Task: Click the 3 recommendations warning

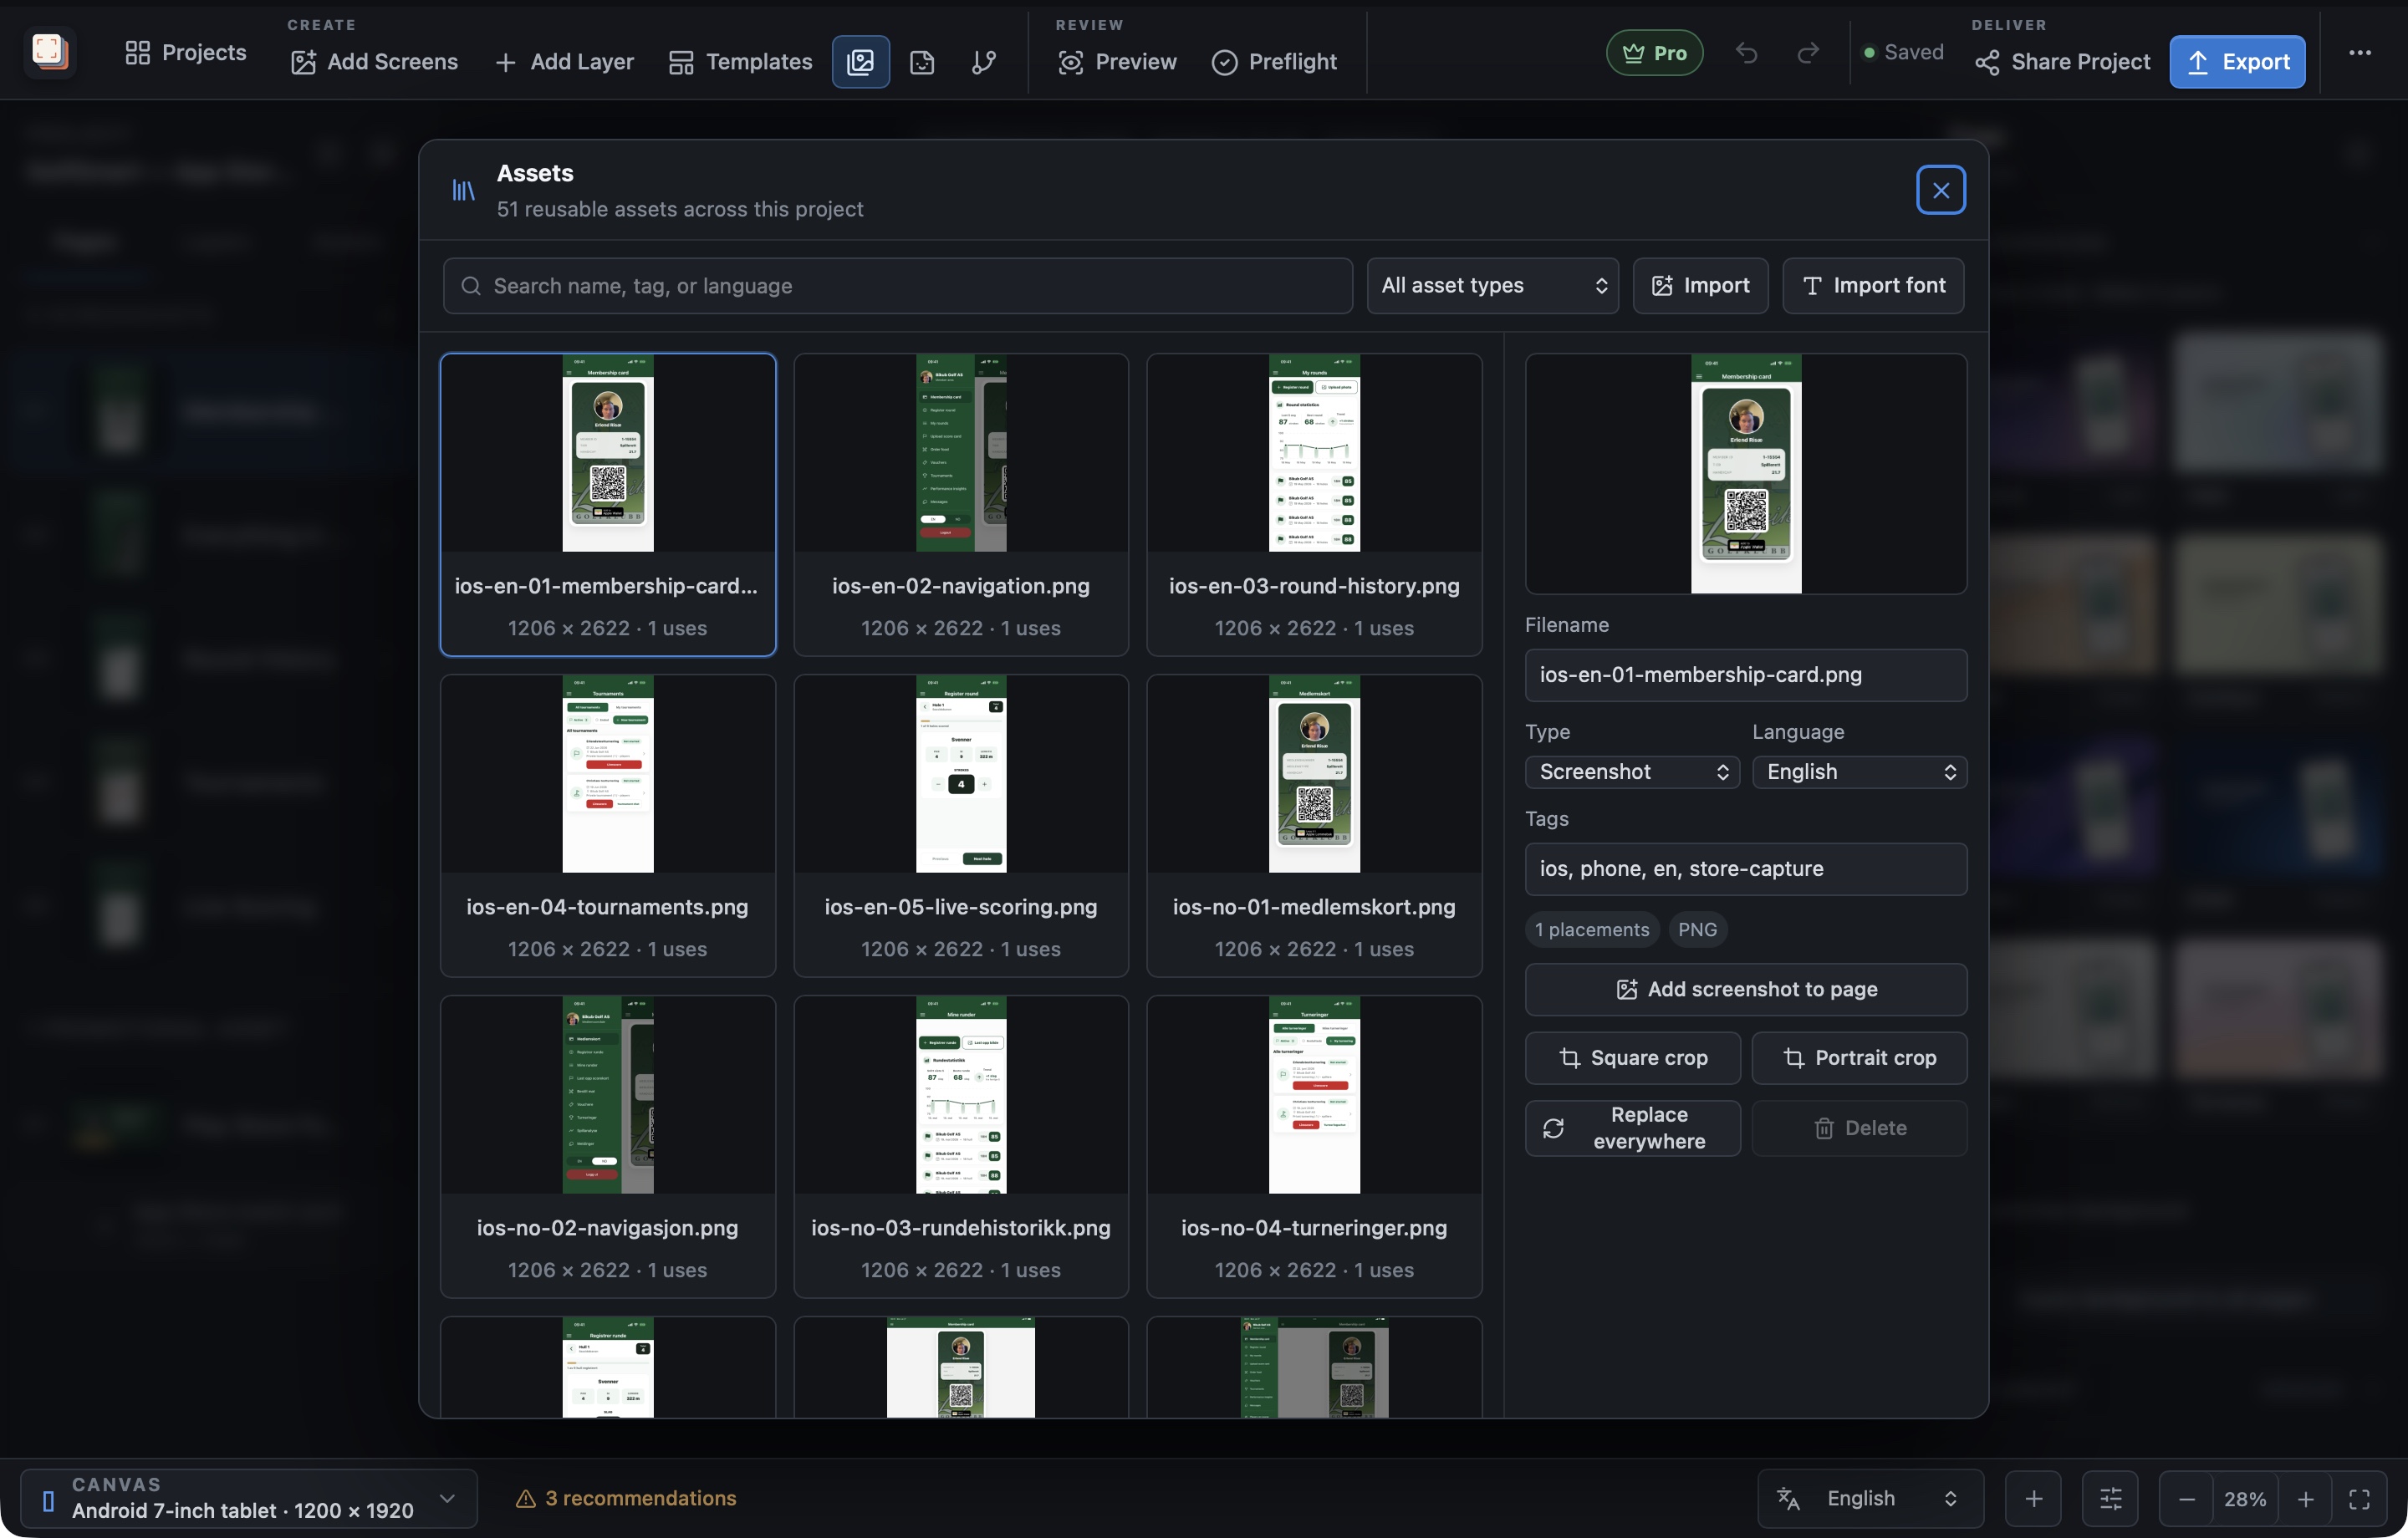Action: (x=626, y=1498)
